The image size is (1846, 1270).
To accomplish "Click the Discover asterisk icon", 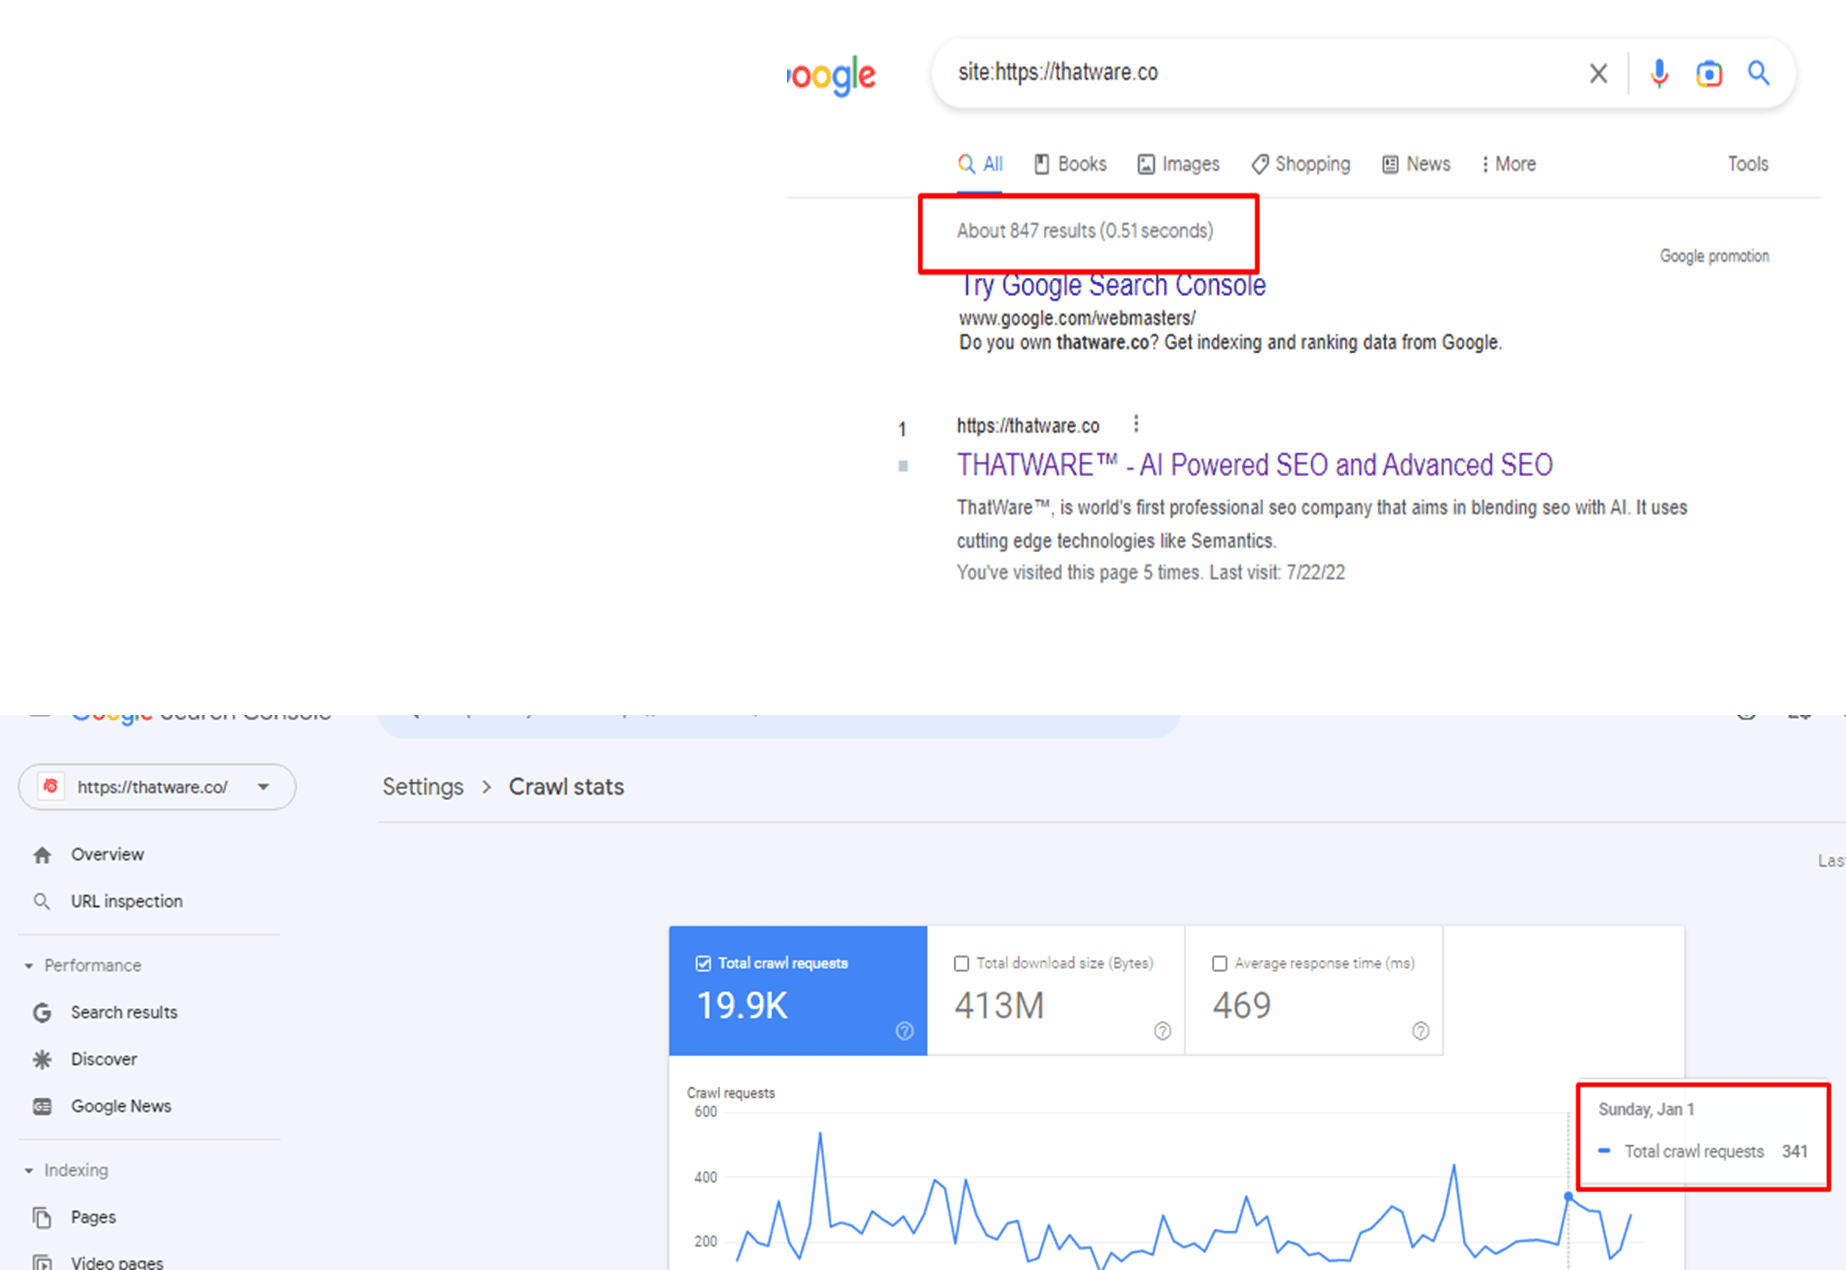I will 42,1059.
